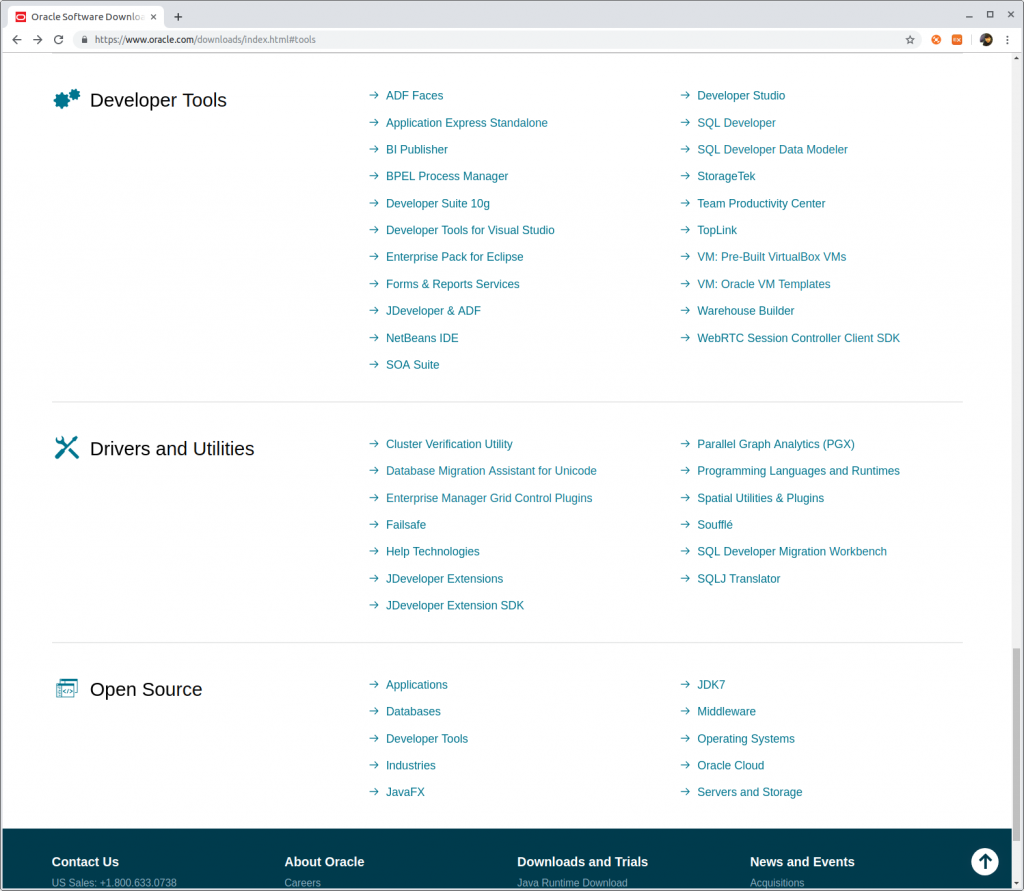This screenshot has width=1024, height=891.
Task: Open Developer Tools for Visual Studio link
Action: 470,231
